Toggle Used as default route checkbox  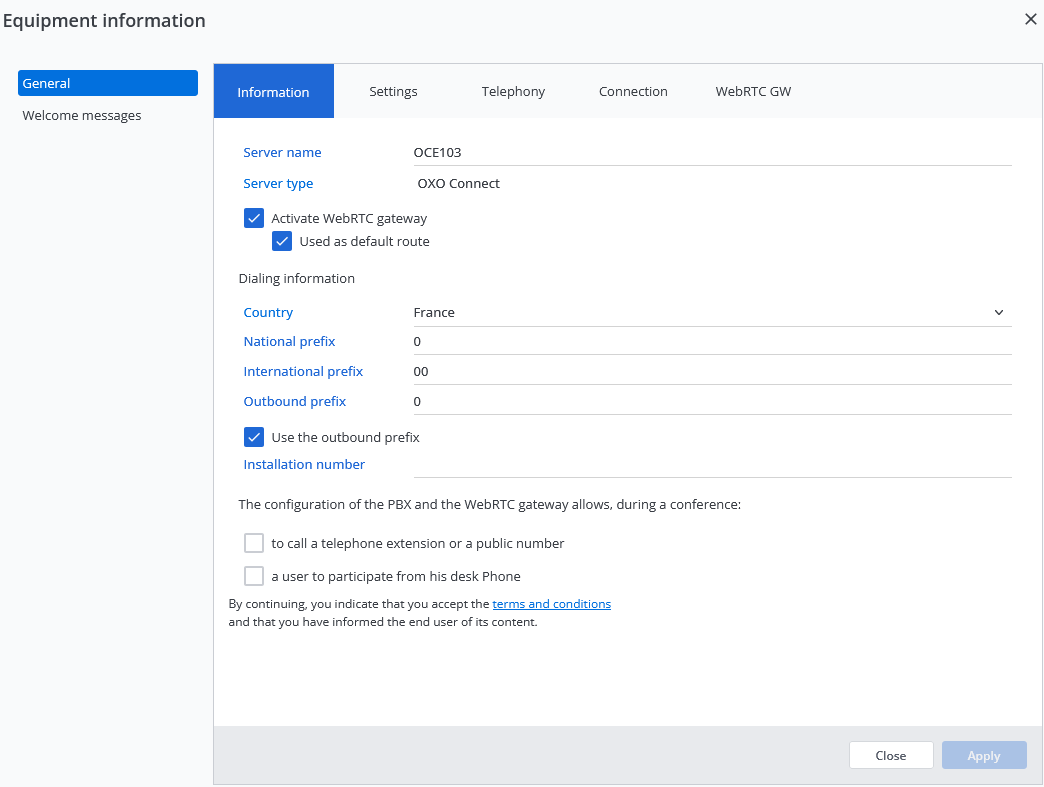(x=282, y=241)
